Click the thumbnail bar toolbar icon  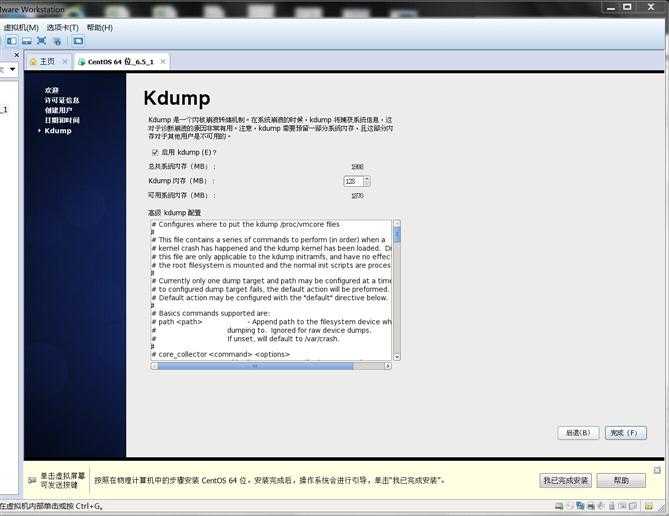[27, 41]
